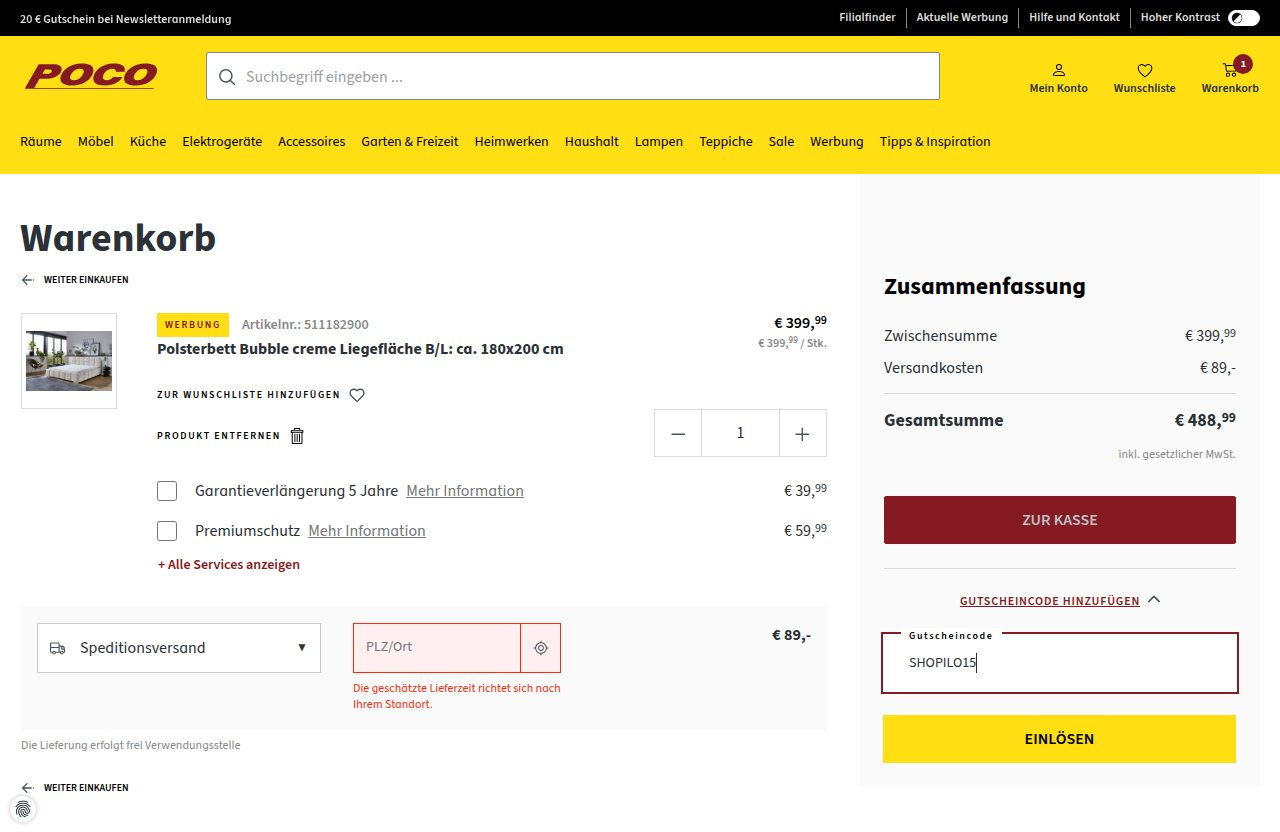The image size is (1280, 832).
Task: Open the Accessoires menu
Action: [x=312, y=141]
